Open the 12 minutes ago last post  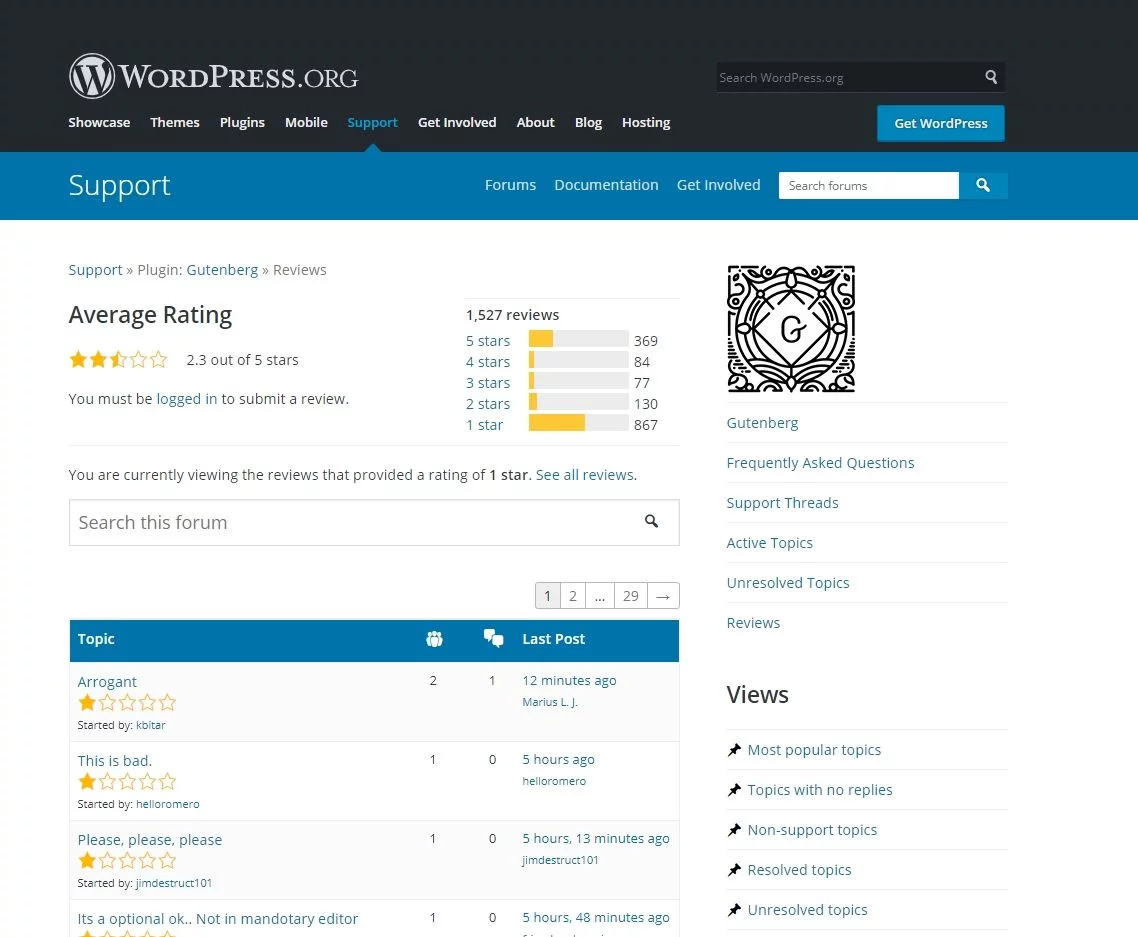[x=569, y=680]
